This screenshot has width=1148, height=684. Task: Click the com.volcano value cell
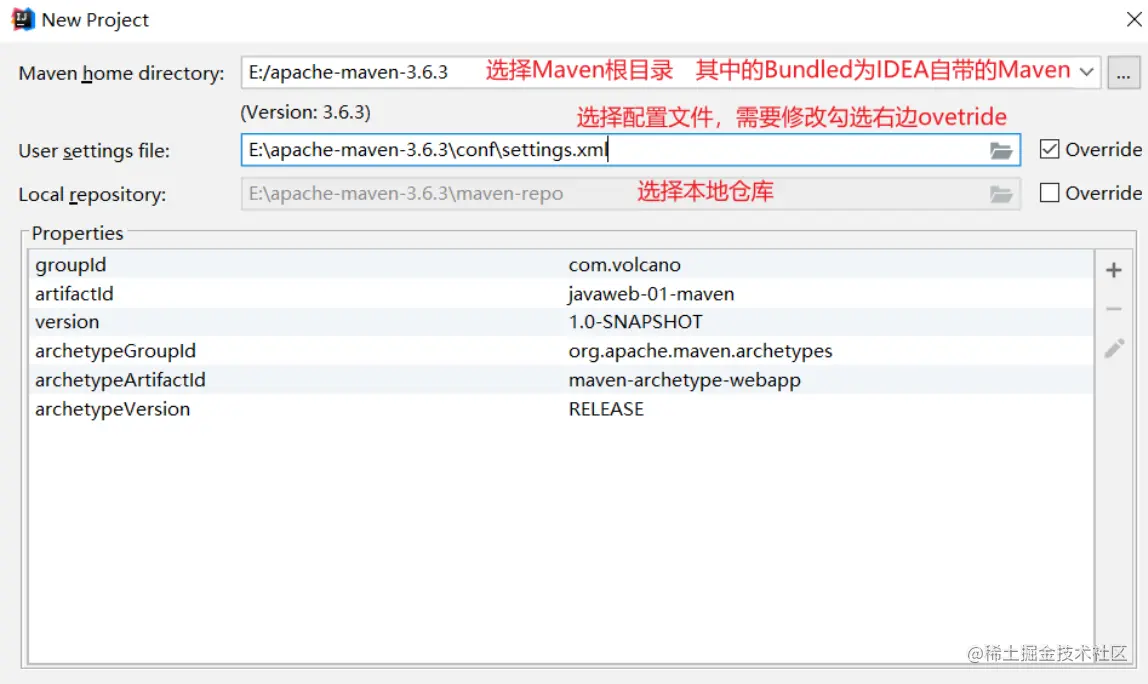[x=625, y=264]
